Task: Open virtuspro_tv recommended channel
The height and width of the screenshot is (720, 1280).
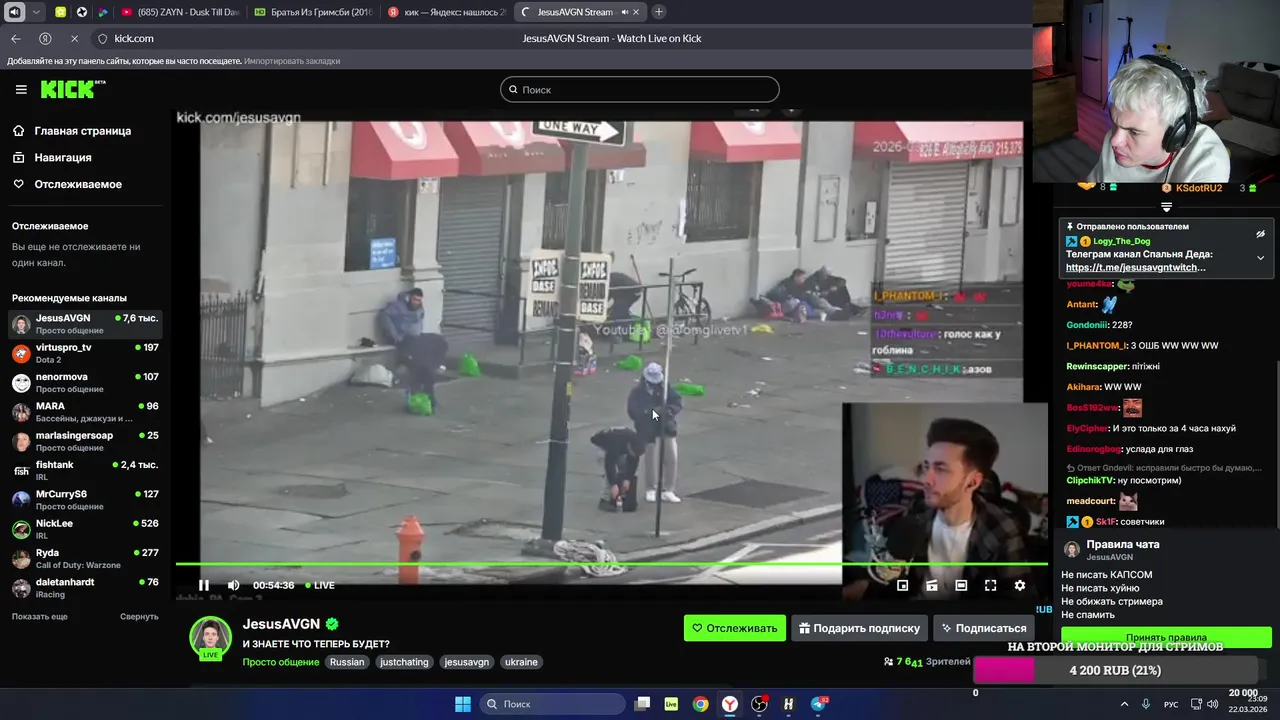Action: click(85, 353)
